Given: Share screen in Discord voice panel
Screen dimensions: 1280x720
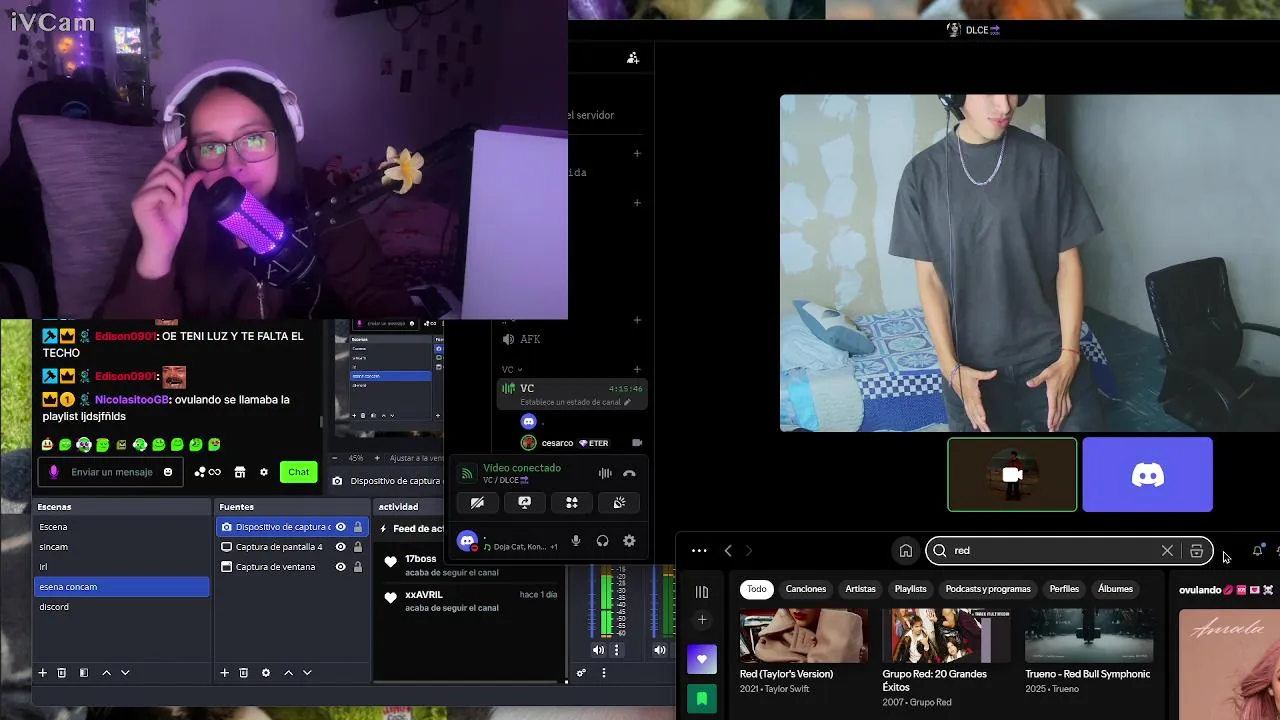Looking at the screenshot, I should pyautogui.click(x=524, y=503).
